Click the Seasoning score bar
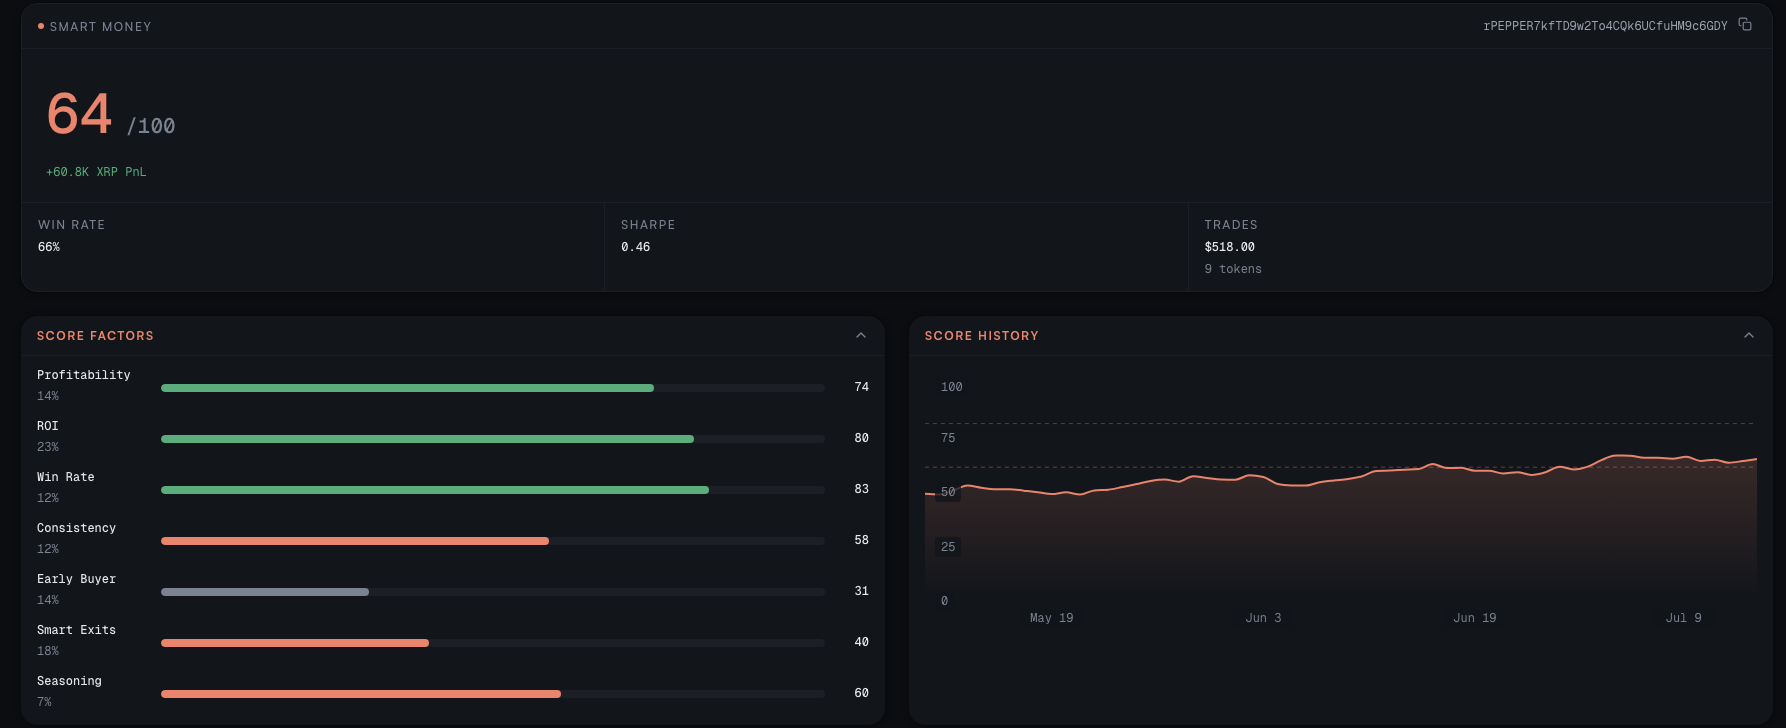Screen dimensions: 1786x728 (x=493, y=693)
